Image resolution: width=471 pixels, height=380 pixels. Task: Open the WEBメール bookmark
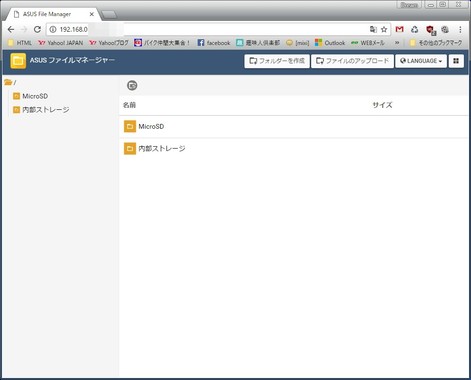(x=368, y=43)
